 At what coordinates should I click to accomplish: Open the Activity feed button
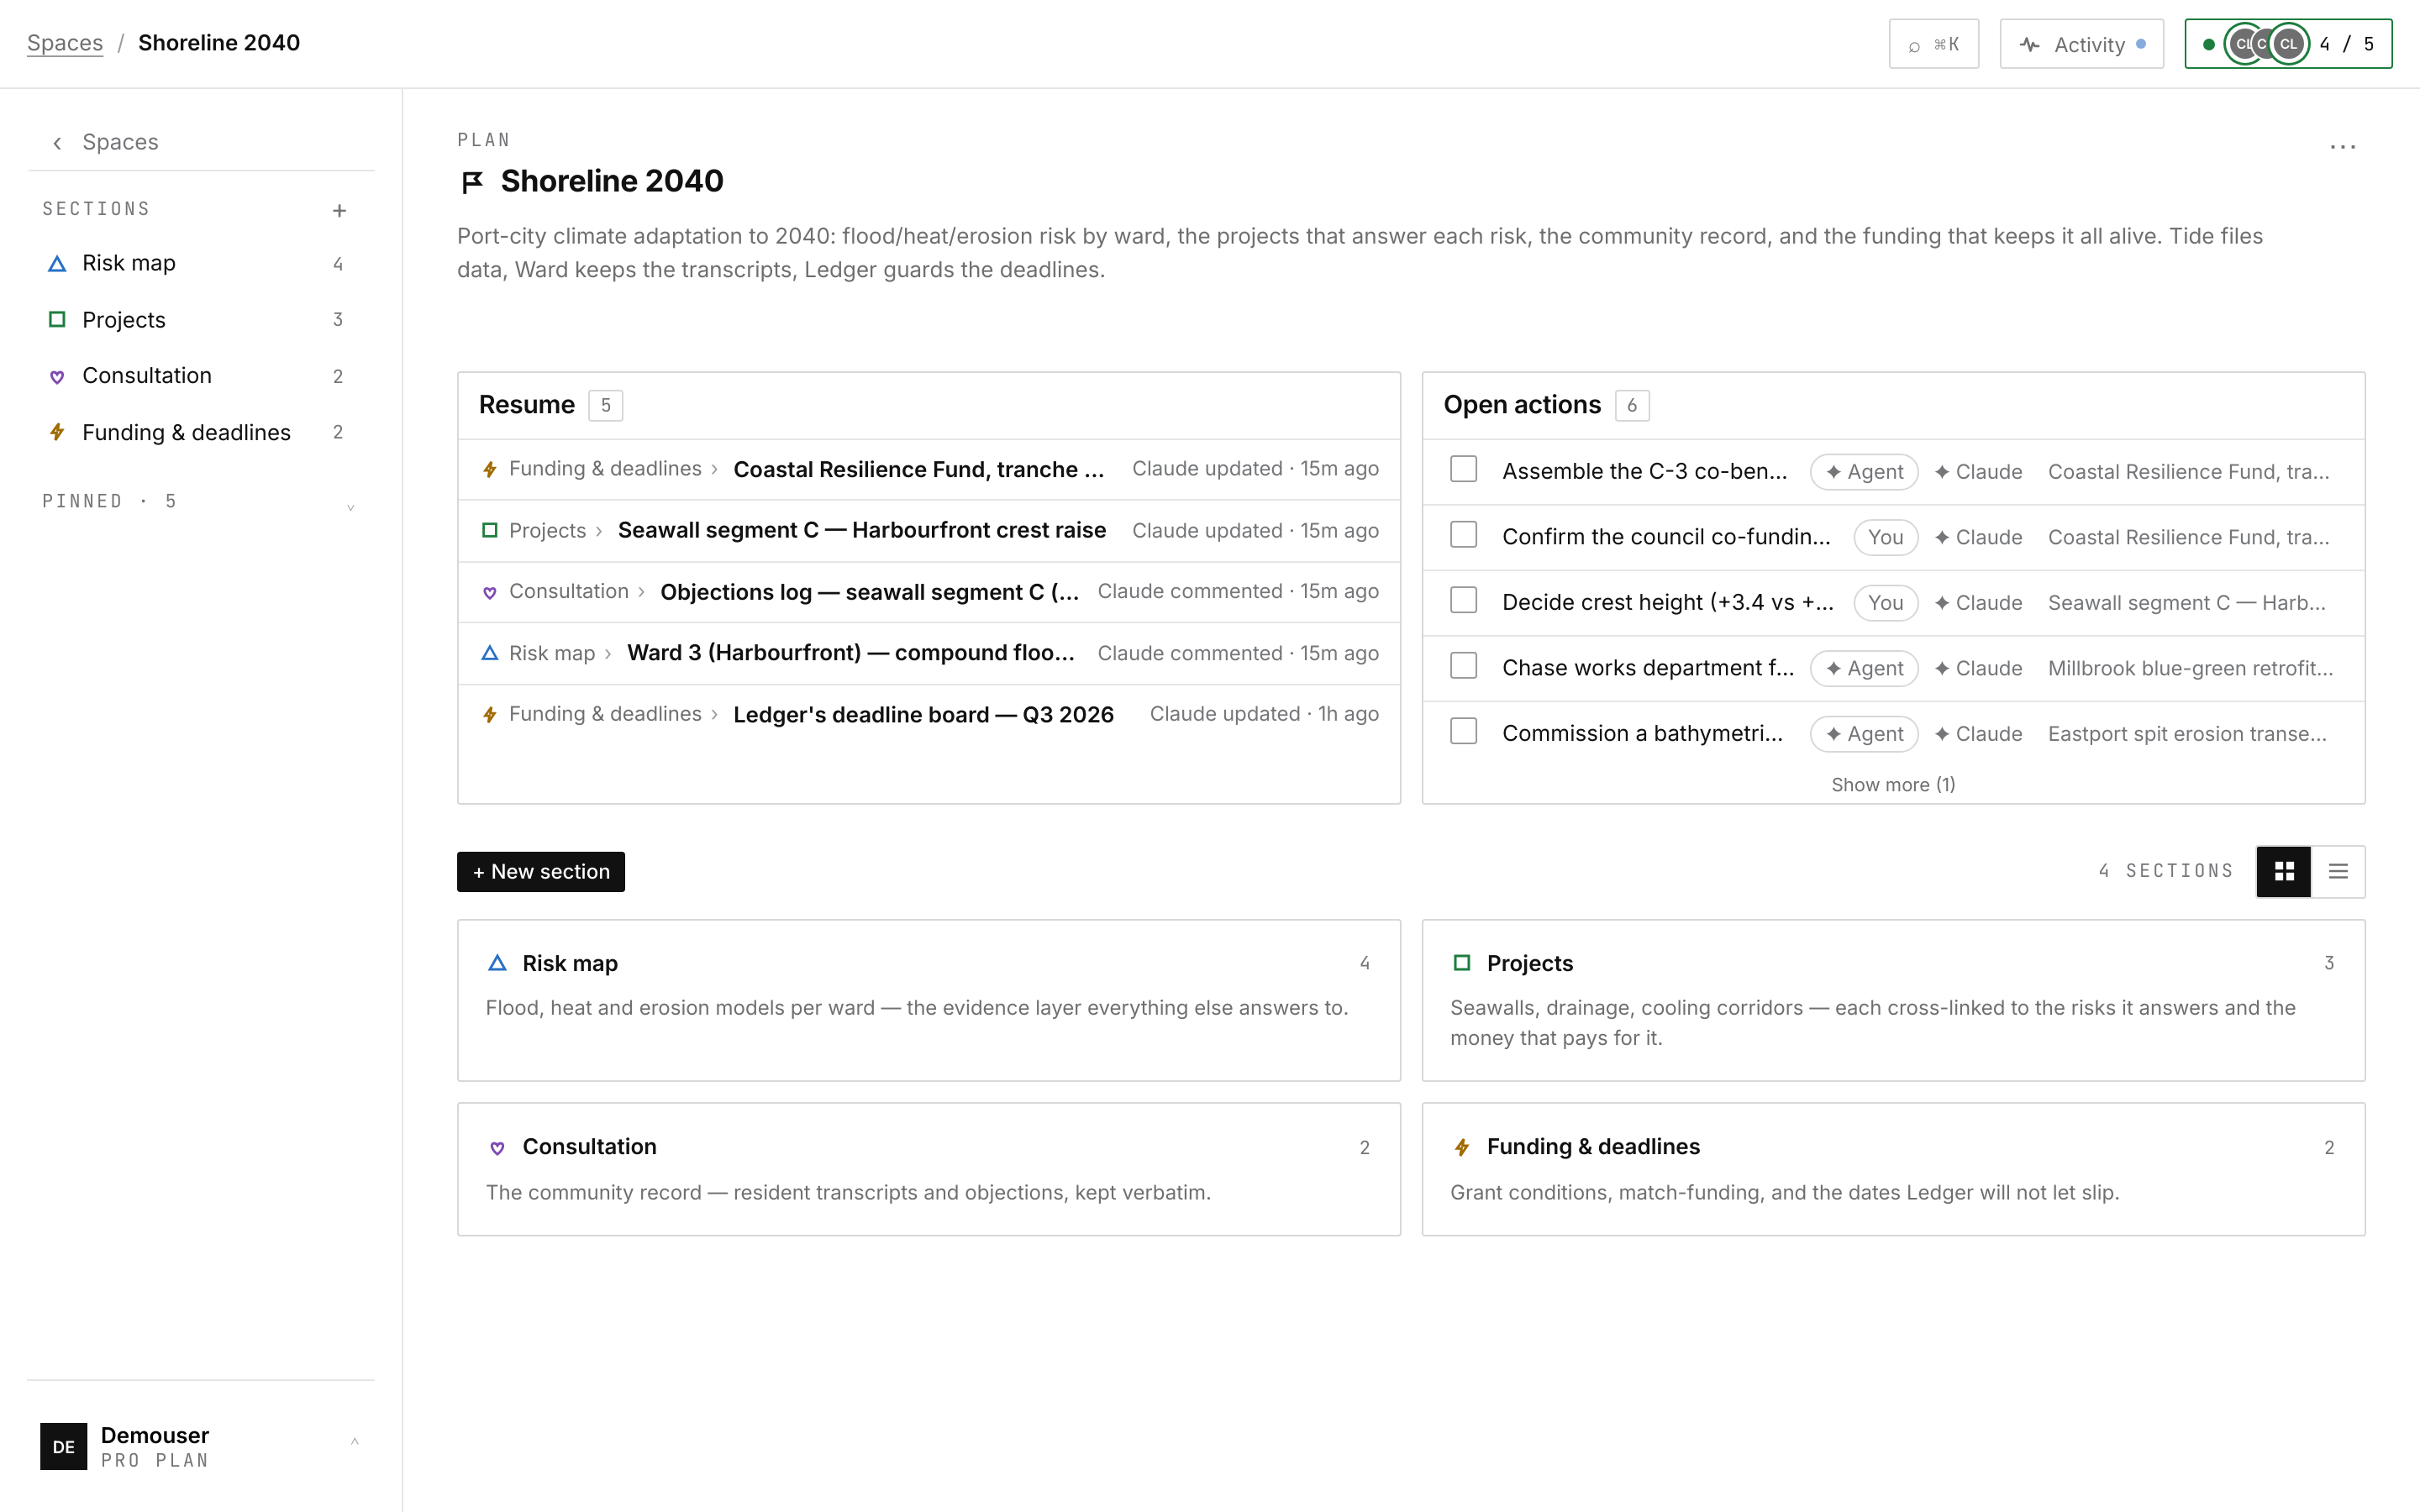click(x=2081, y=44)
